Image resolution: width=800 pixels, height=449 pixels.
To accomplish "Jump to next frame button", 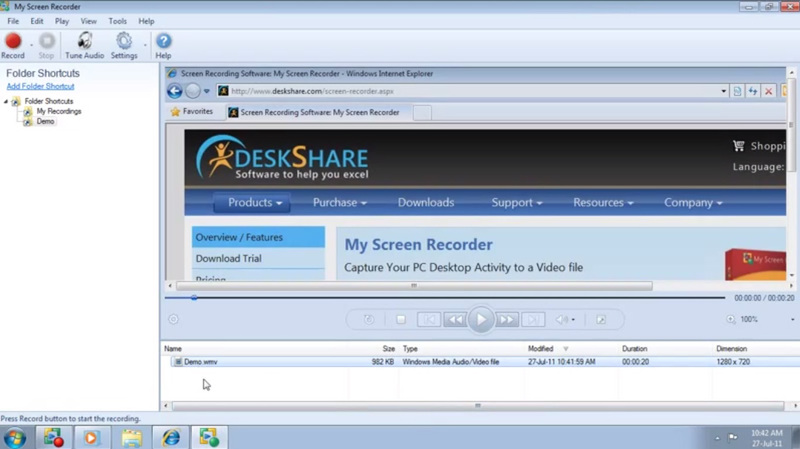I will (x=533, y=319).
